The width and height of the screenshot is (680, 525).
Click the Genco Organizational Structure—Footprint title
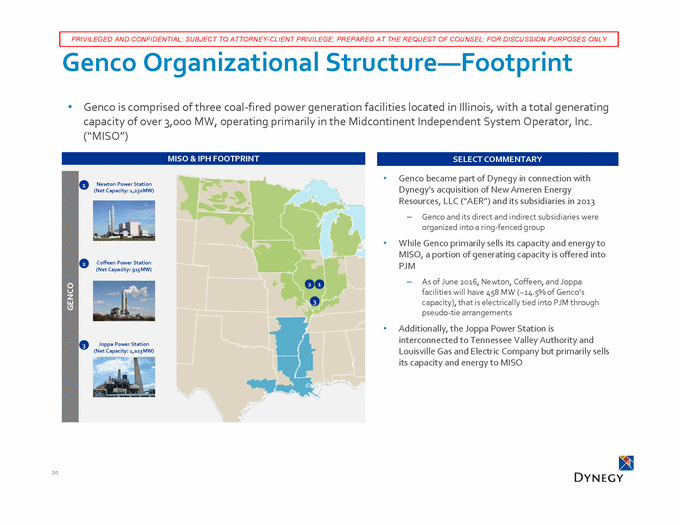(316, 64)
